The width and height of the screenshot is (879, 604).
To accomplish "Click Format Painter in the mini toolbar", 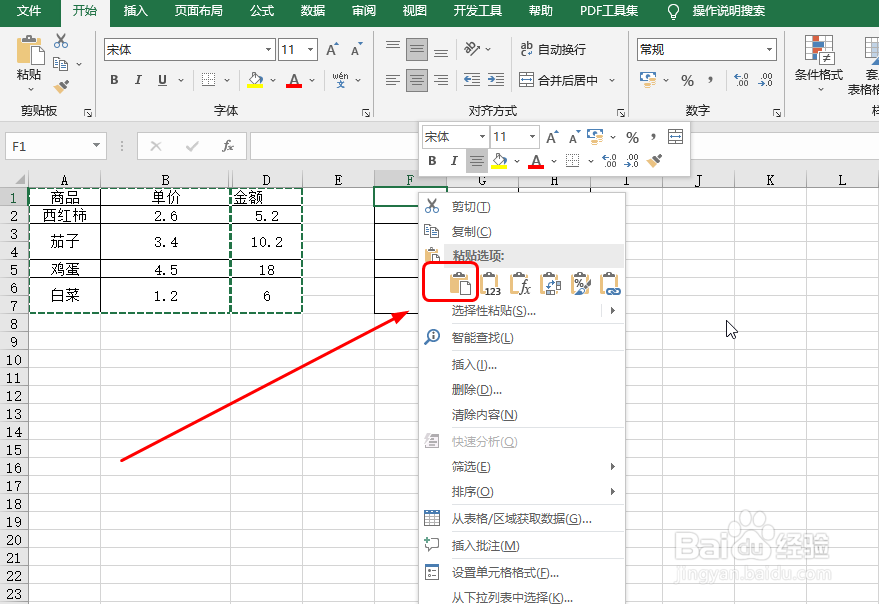I will (x=653, y=160).
